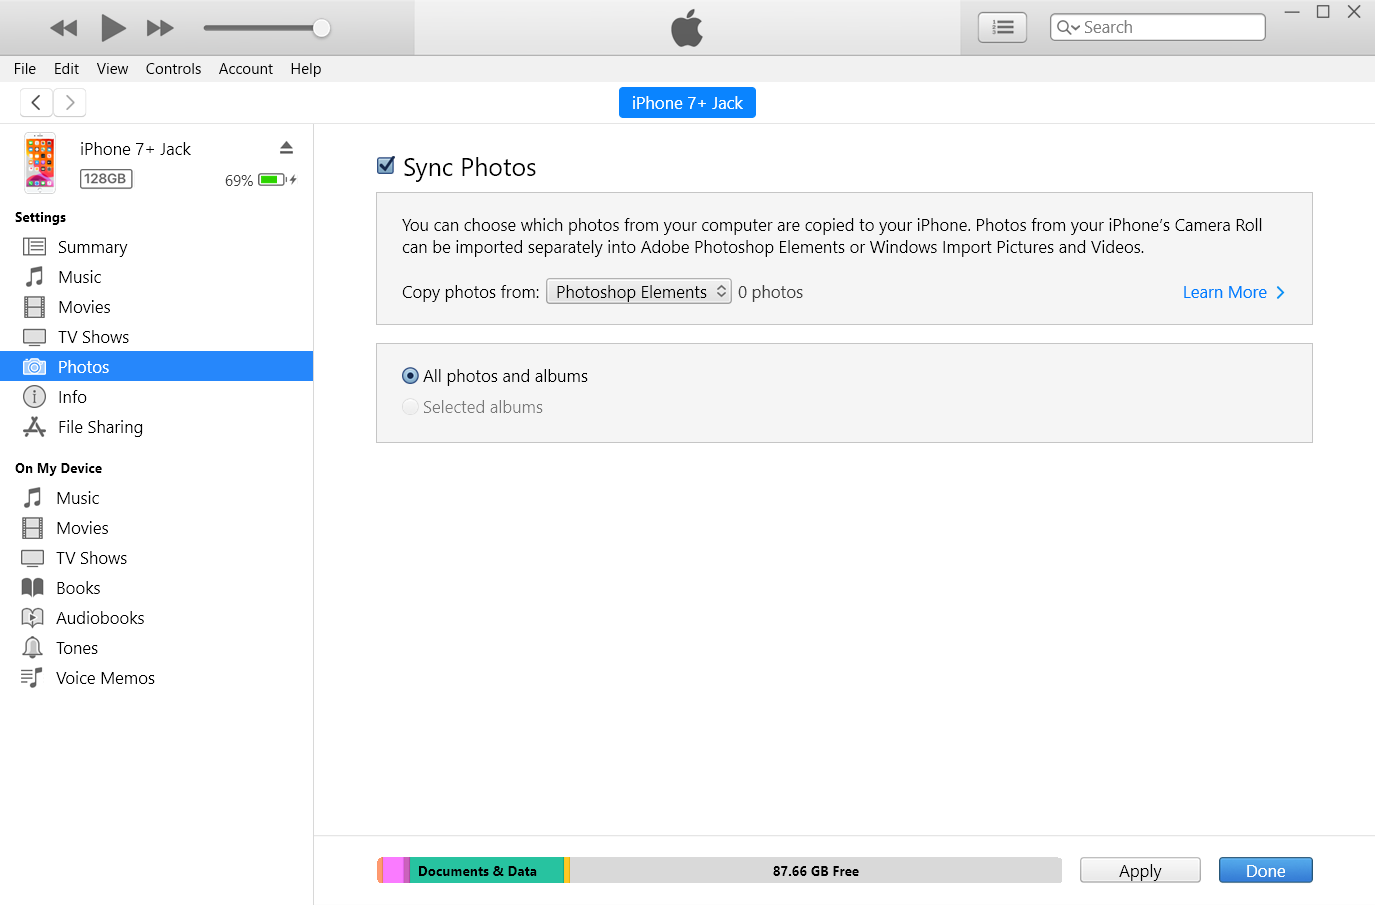Click the forward navigation arrow

[x=69, y=102]
